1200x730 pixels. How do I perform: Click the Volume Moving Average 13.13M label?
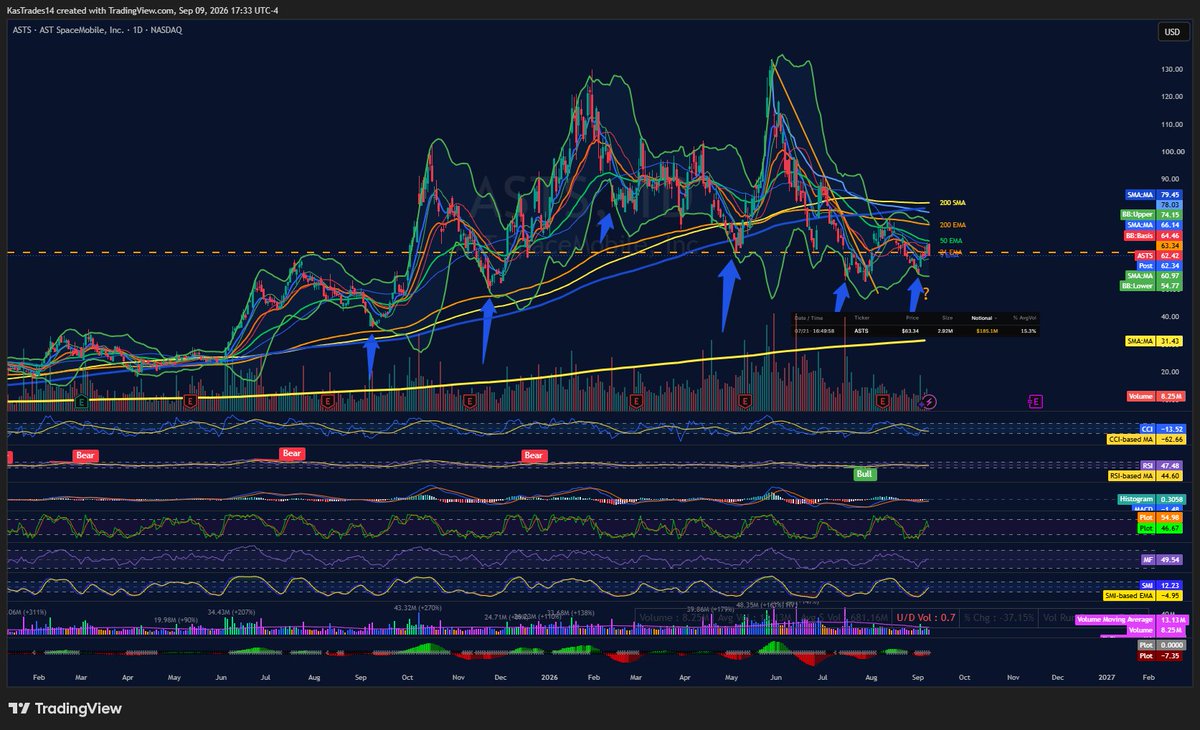coord(1134,620)
